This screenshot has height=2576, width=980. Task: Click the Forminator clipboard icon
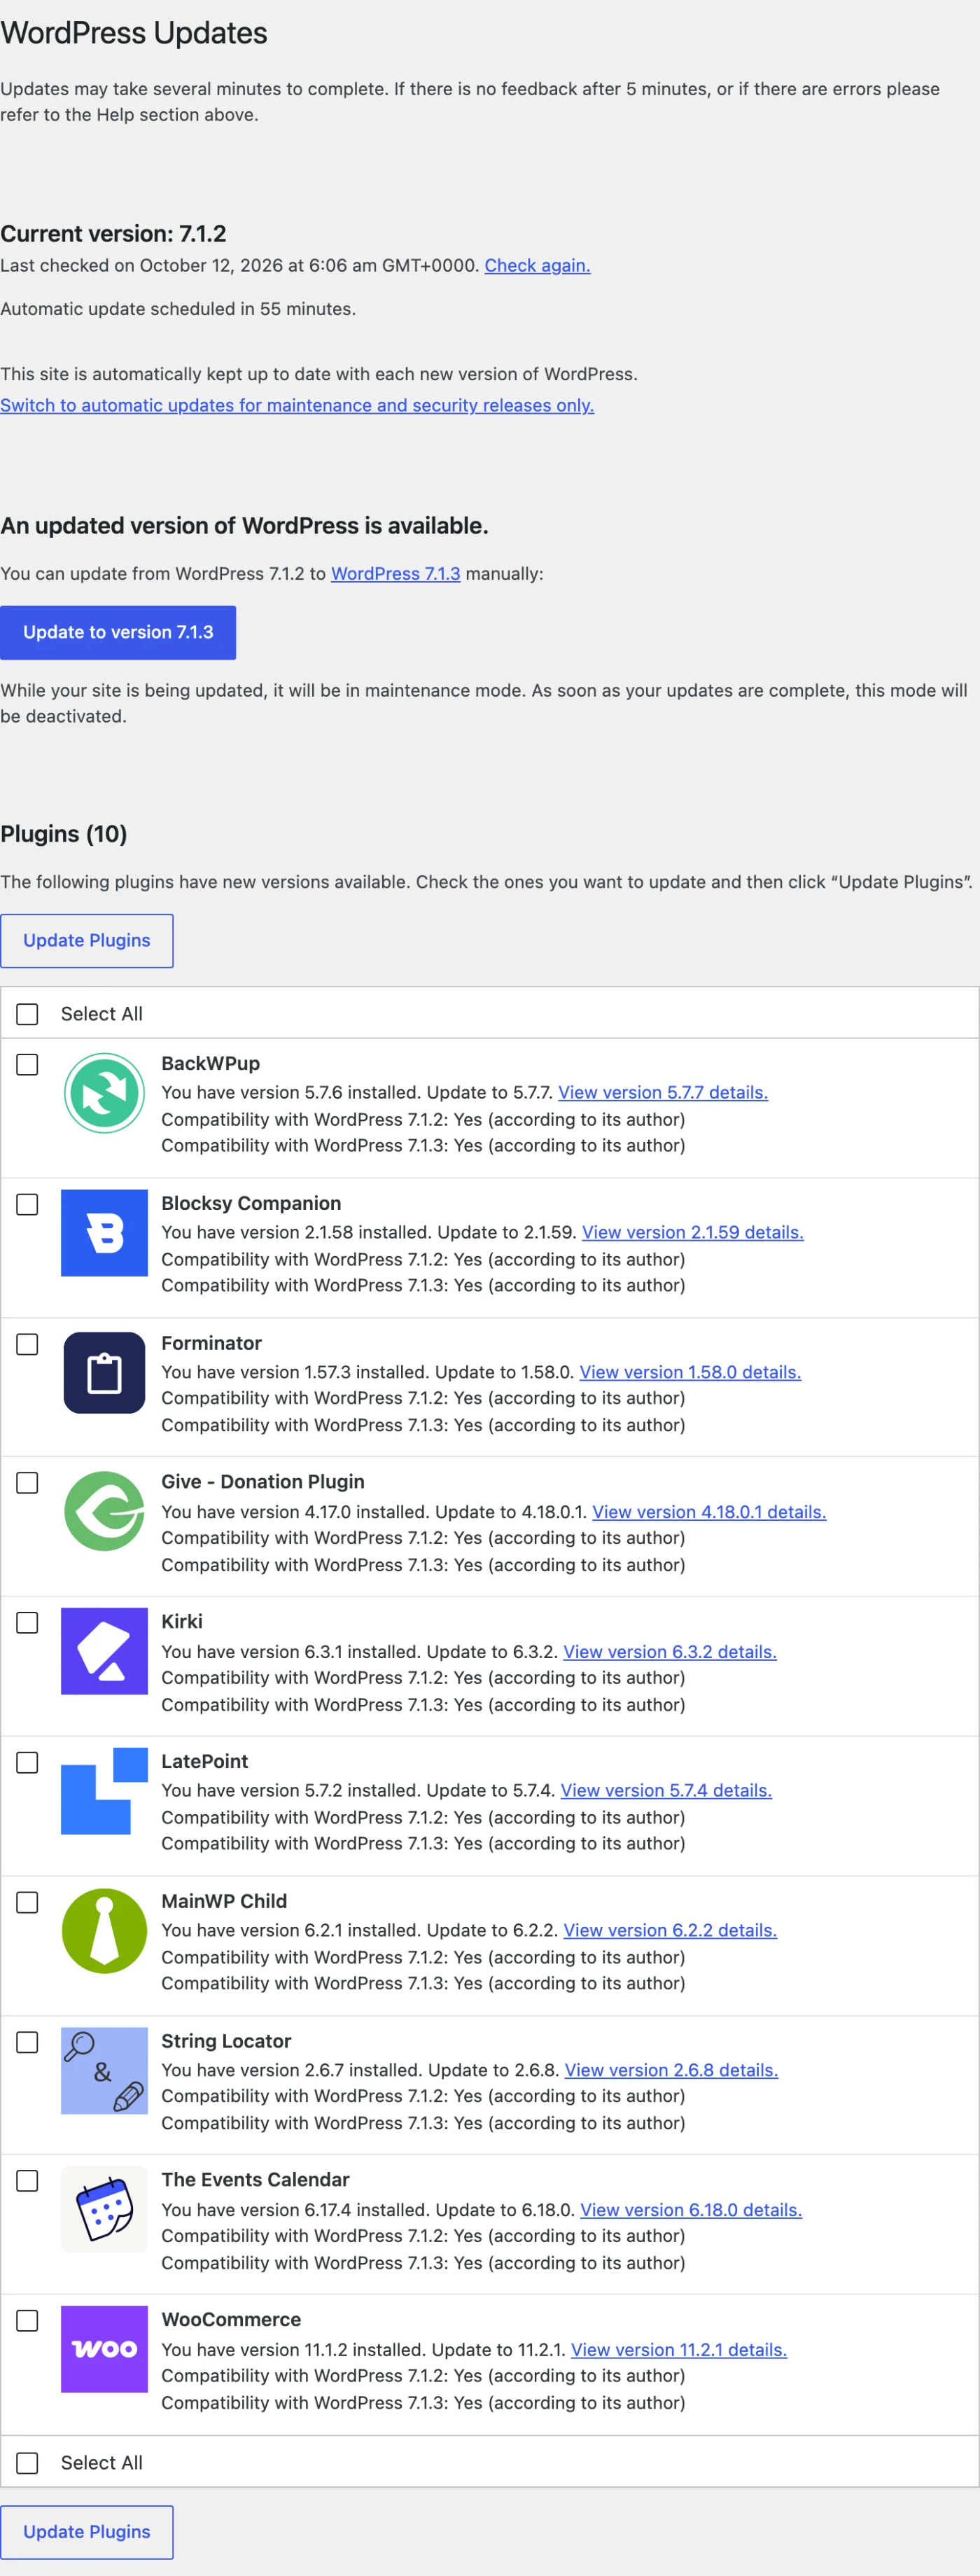104,1373
